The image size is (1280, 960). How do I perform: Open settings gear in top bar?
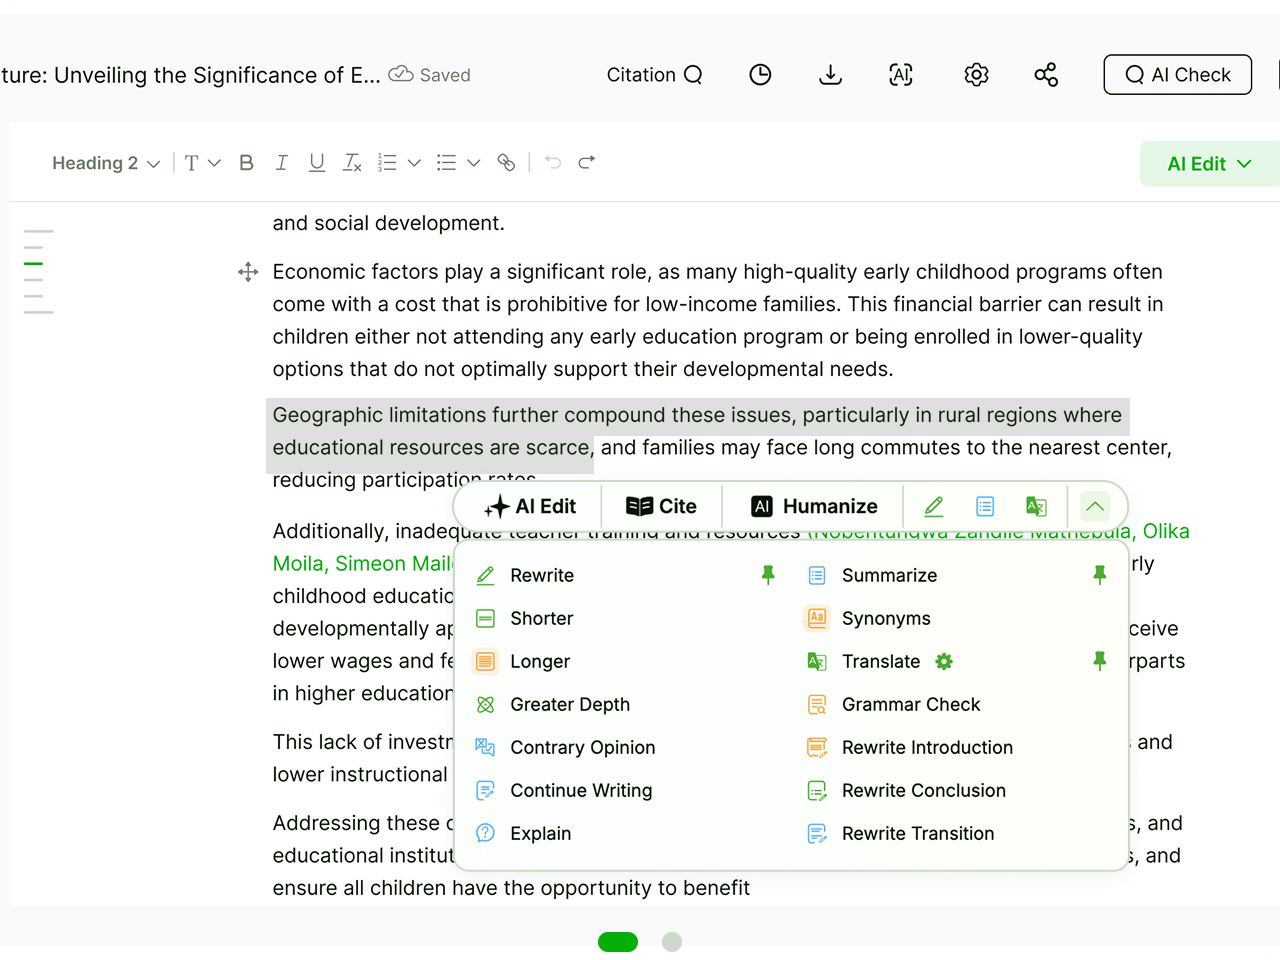(x=976, y=75)
